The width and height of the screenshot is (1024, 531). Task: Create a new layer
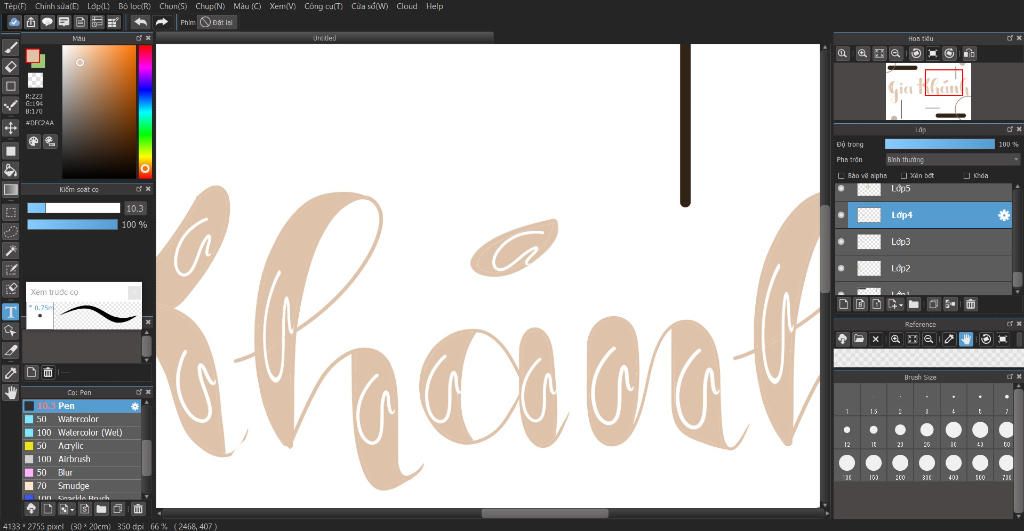pos(844,304)
